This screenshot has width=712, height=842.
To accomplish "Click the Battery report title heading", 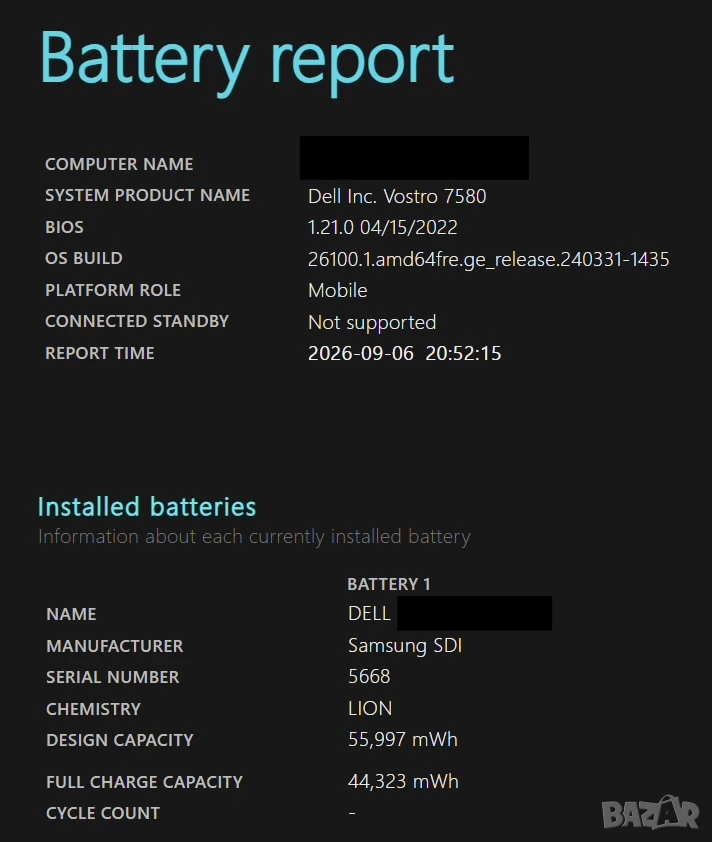I will pyautogui.click(x=247, y=62).
